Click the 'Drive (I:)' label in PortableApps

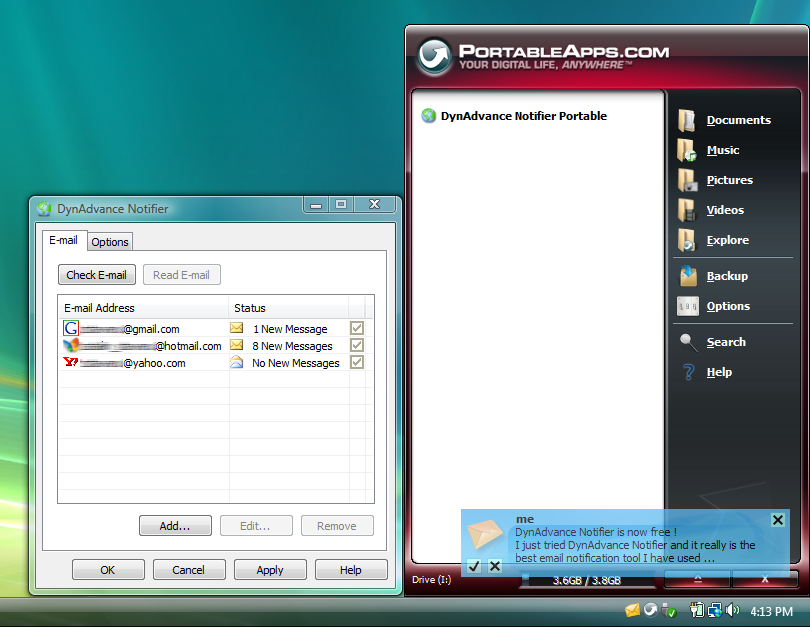tap(431, 580)
